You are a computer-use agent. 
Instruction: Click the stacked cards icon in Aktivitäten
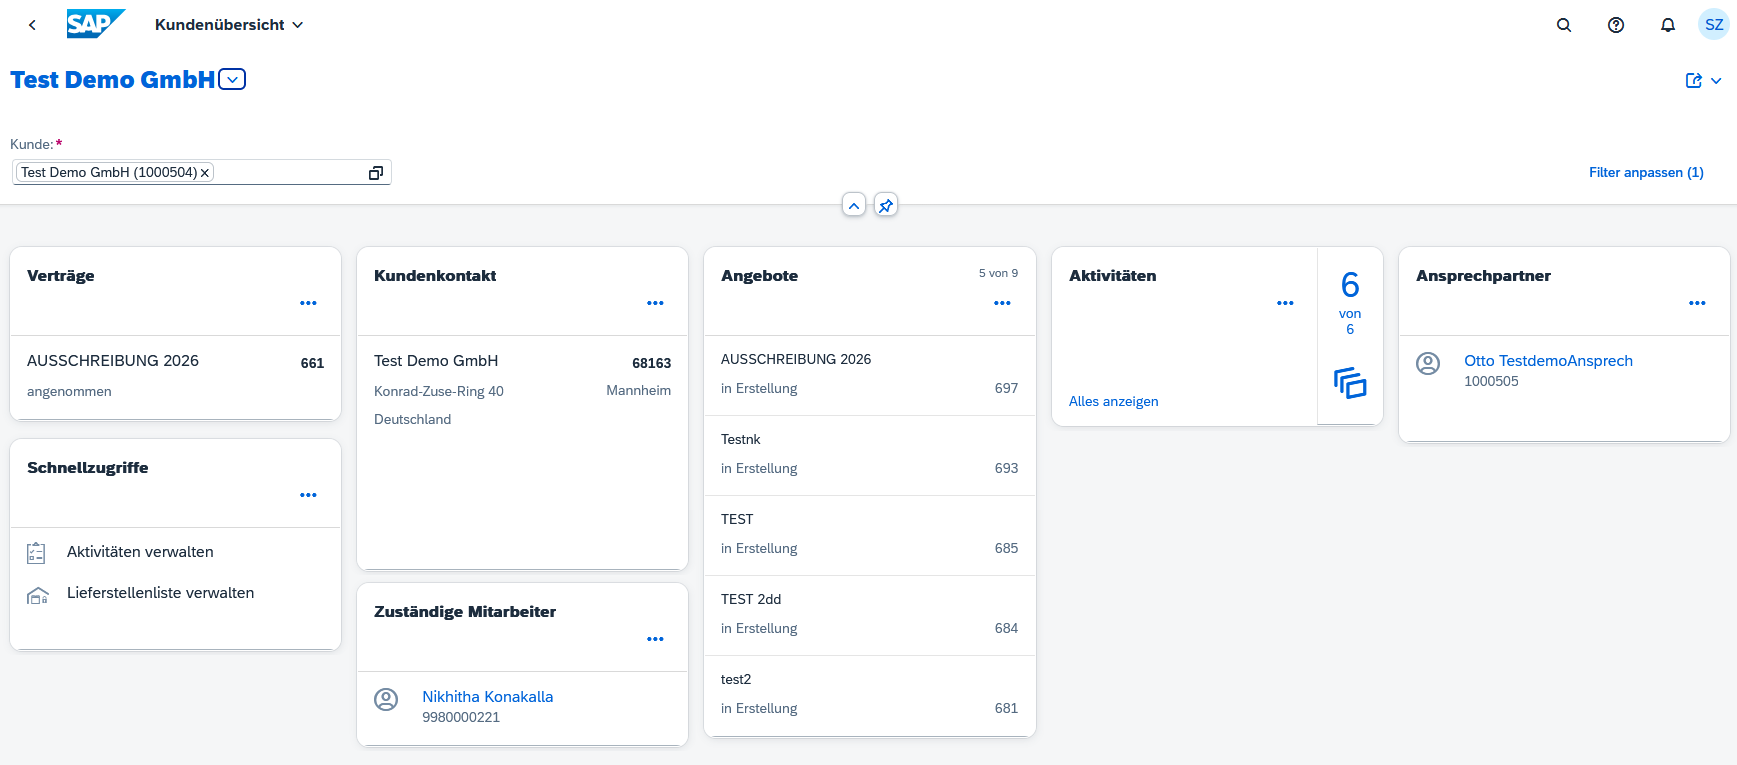pyautogui.click(x=1350, y=383)
